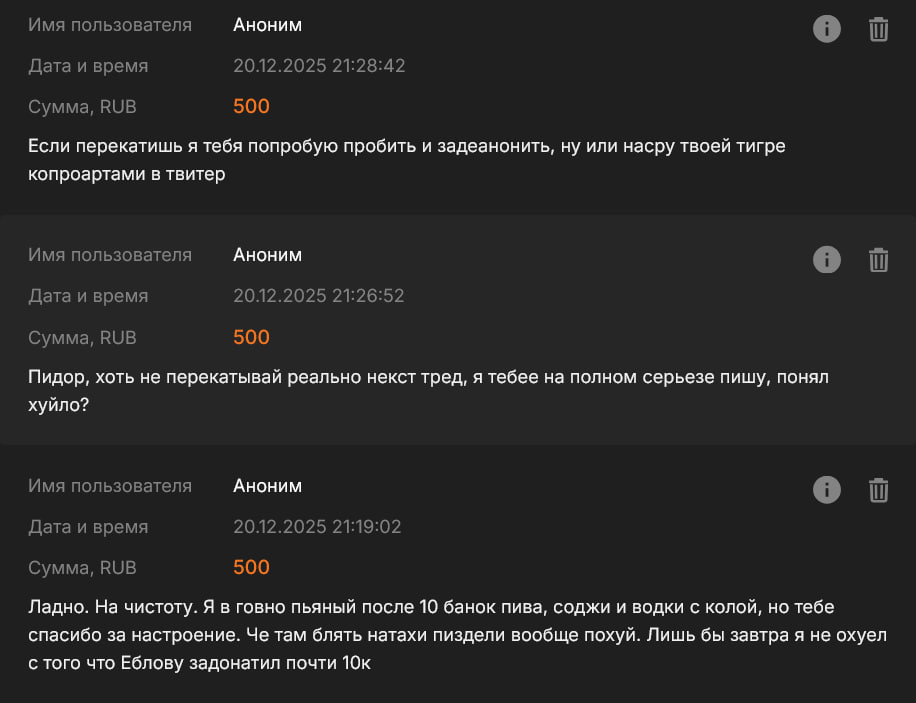Click username Аноним on the 21:19:02 donation
The height and width of the screenshot is (703, 916).
click(x=267, y=486)
